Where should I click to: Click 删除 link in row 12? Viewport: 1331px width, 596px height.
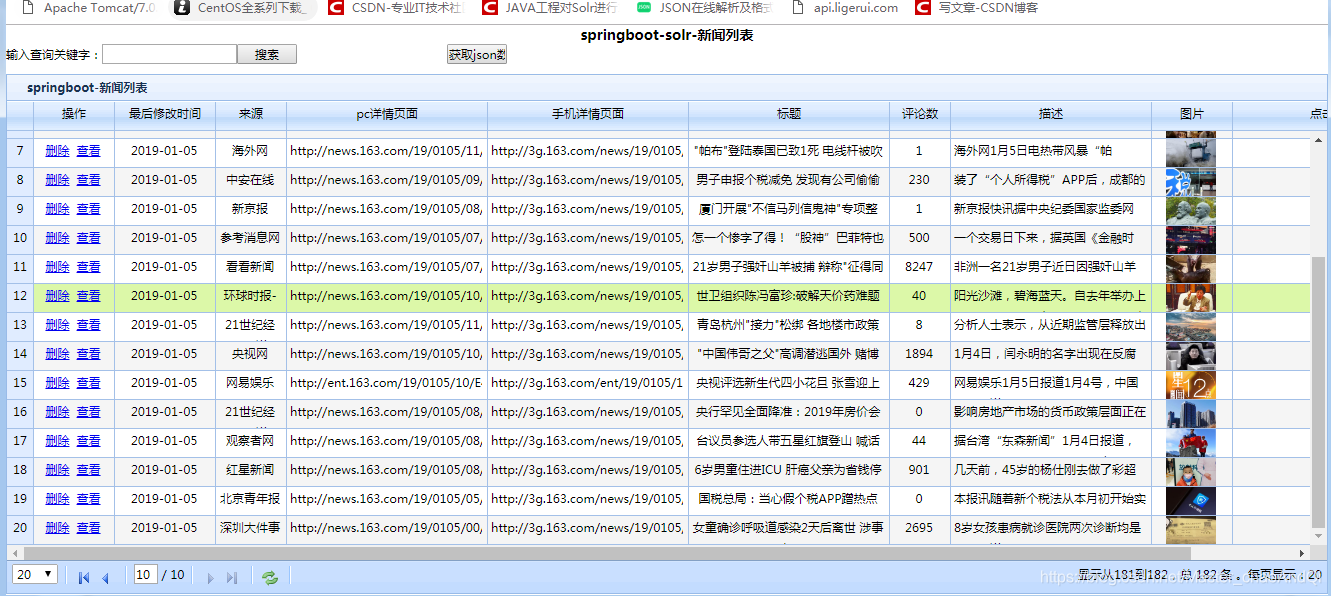[57, 296]
